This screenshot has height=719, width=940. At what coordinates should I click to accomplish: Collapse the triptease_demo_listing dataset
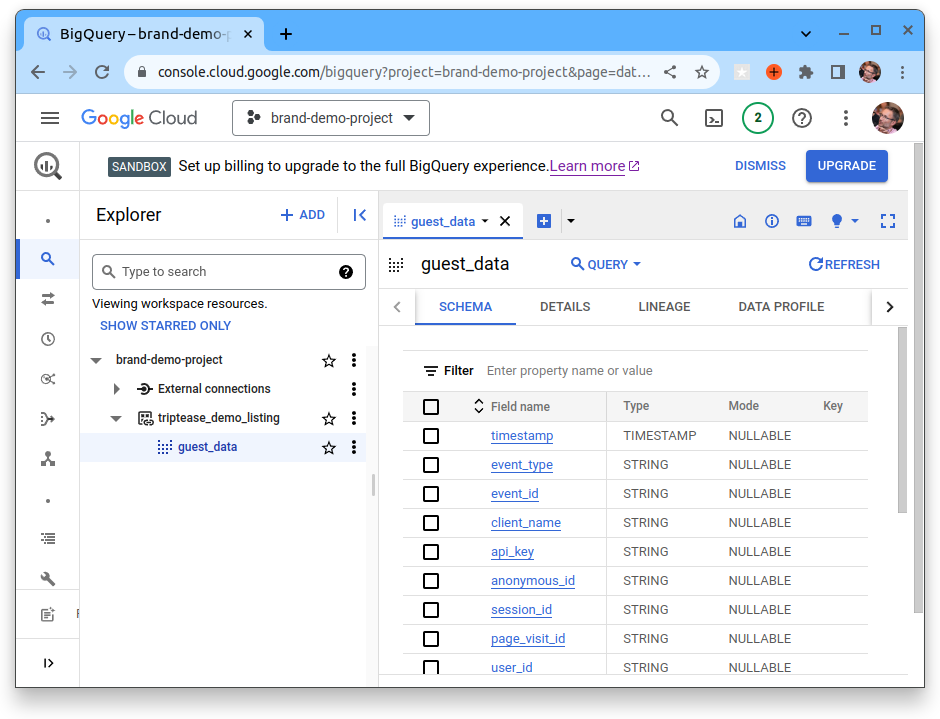click(x=115, y=417)
